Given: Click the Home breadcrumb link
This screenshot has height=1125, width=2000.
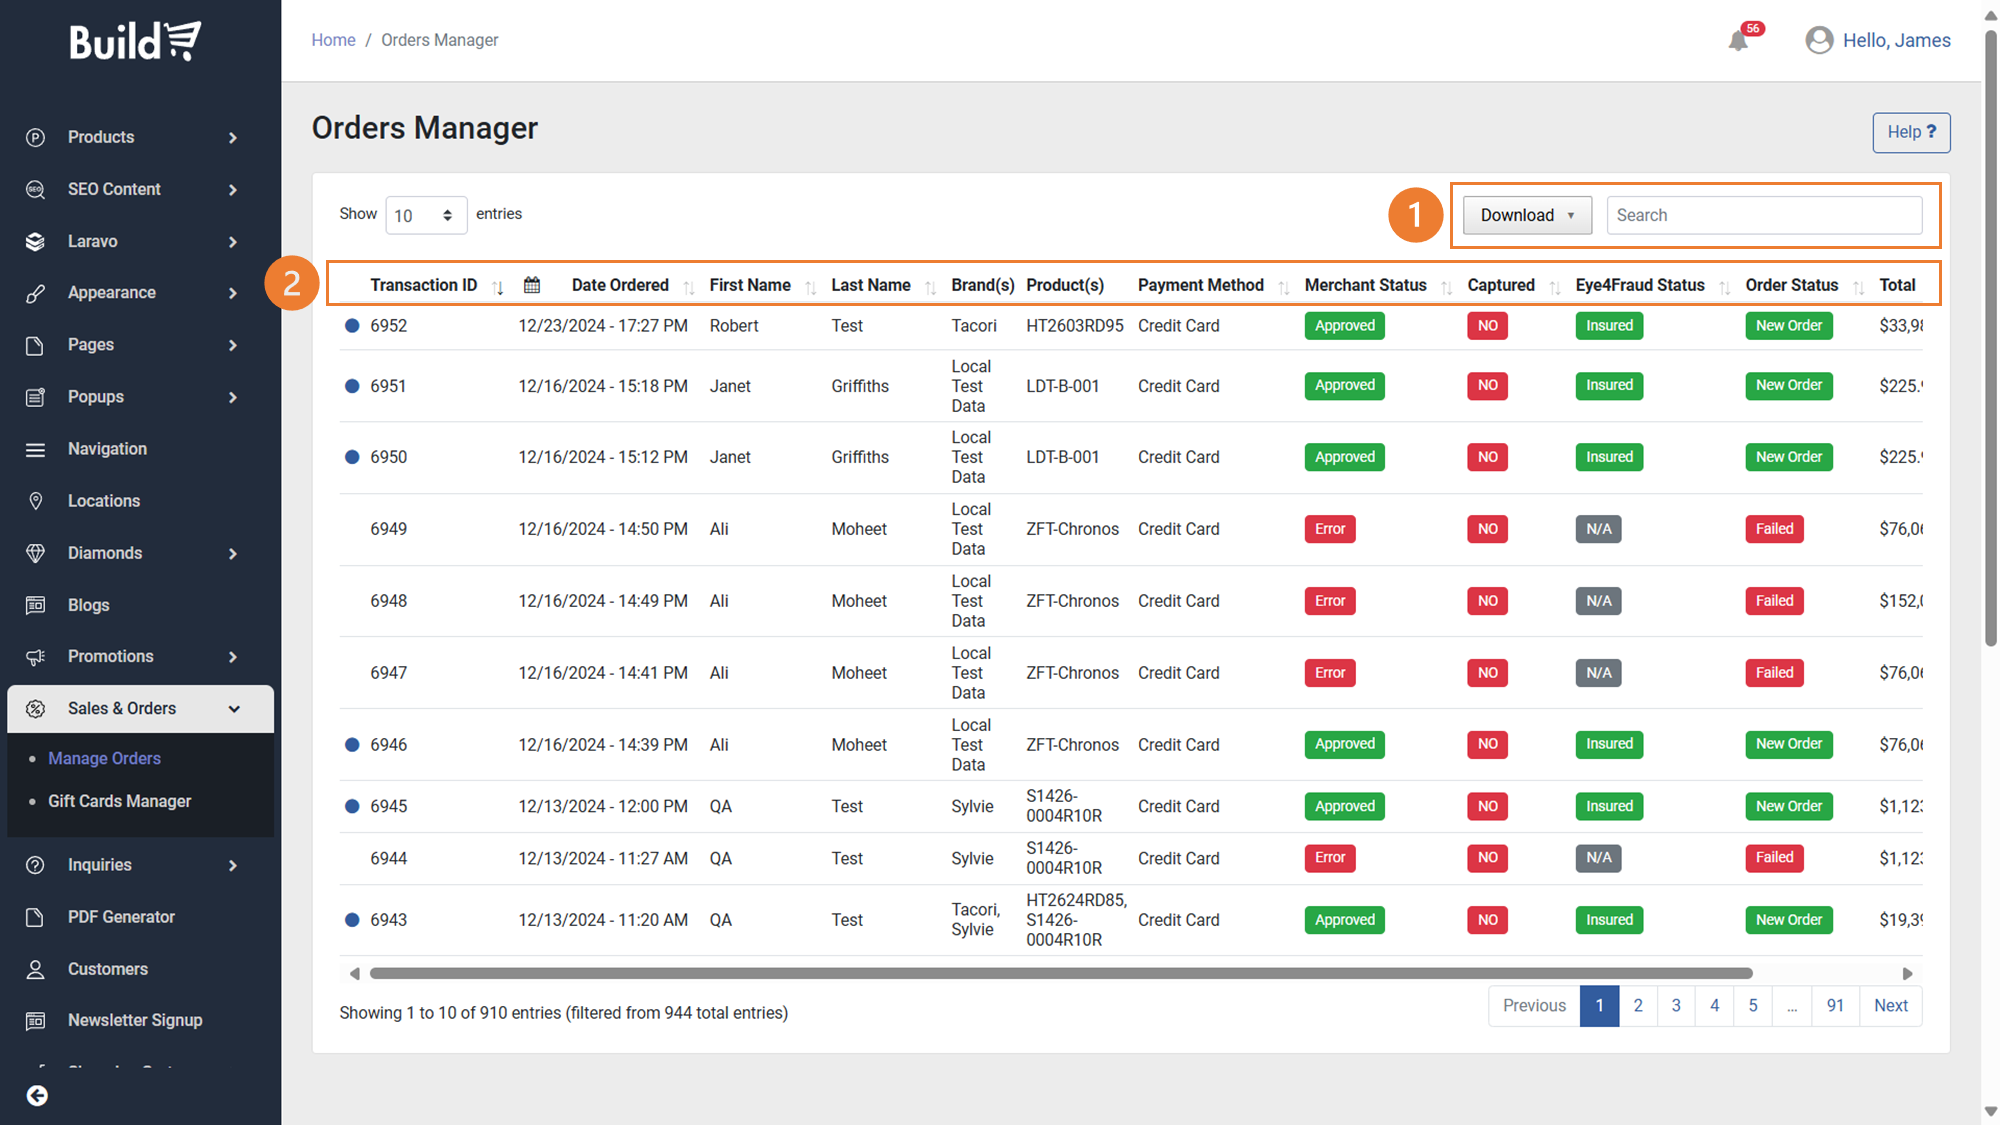Looking at the screenshot, I should point(333,40).
